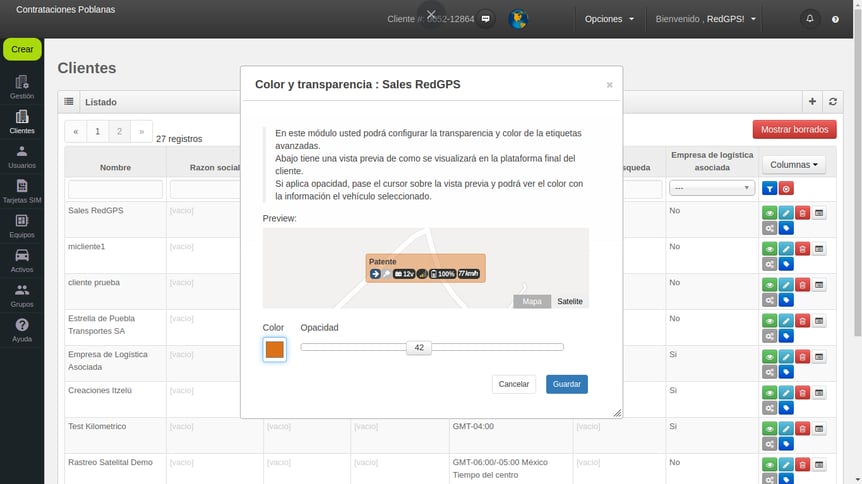This screenshot has height=484, width=862.
Task: Switch preview to Satelite view
Action: pyautogui.click(x=570, y=301)
